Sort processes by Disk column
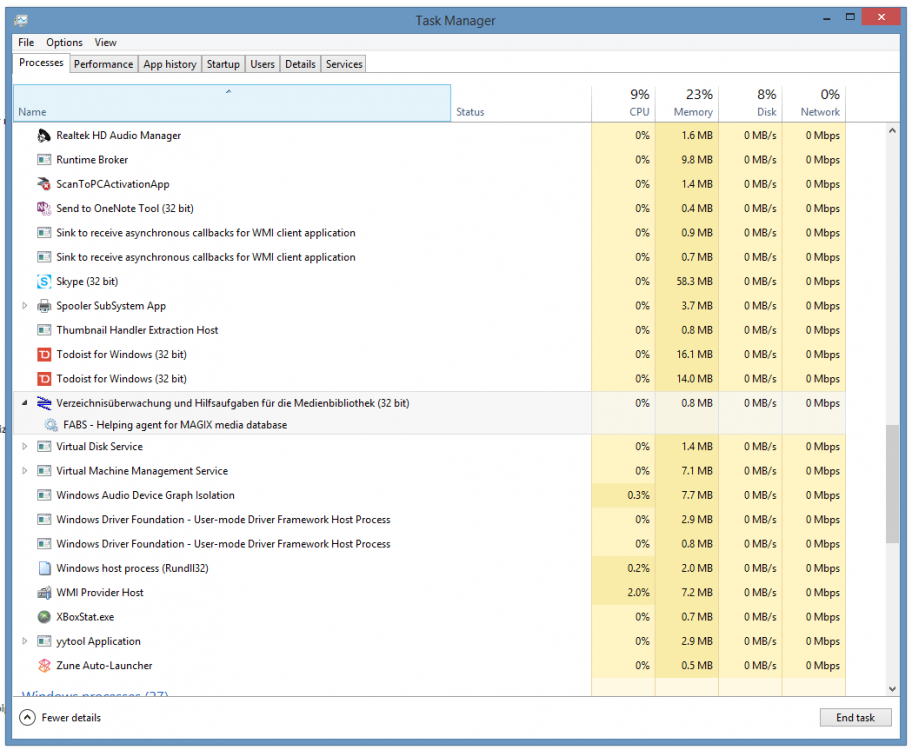The width and height of the screenshot is (912, 750). pyautogui.click(x=750, y=104)
